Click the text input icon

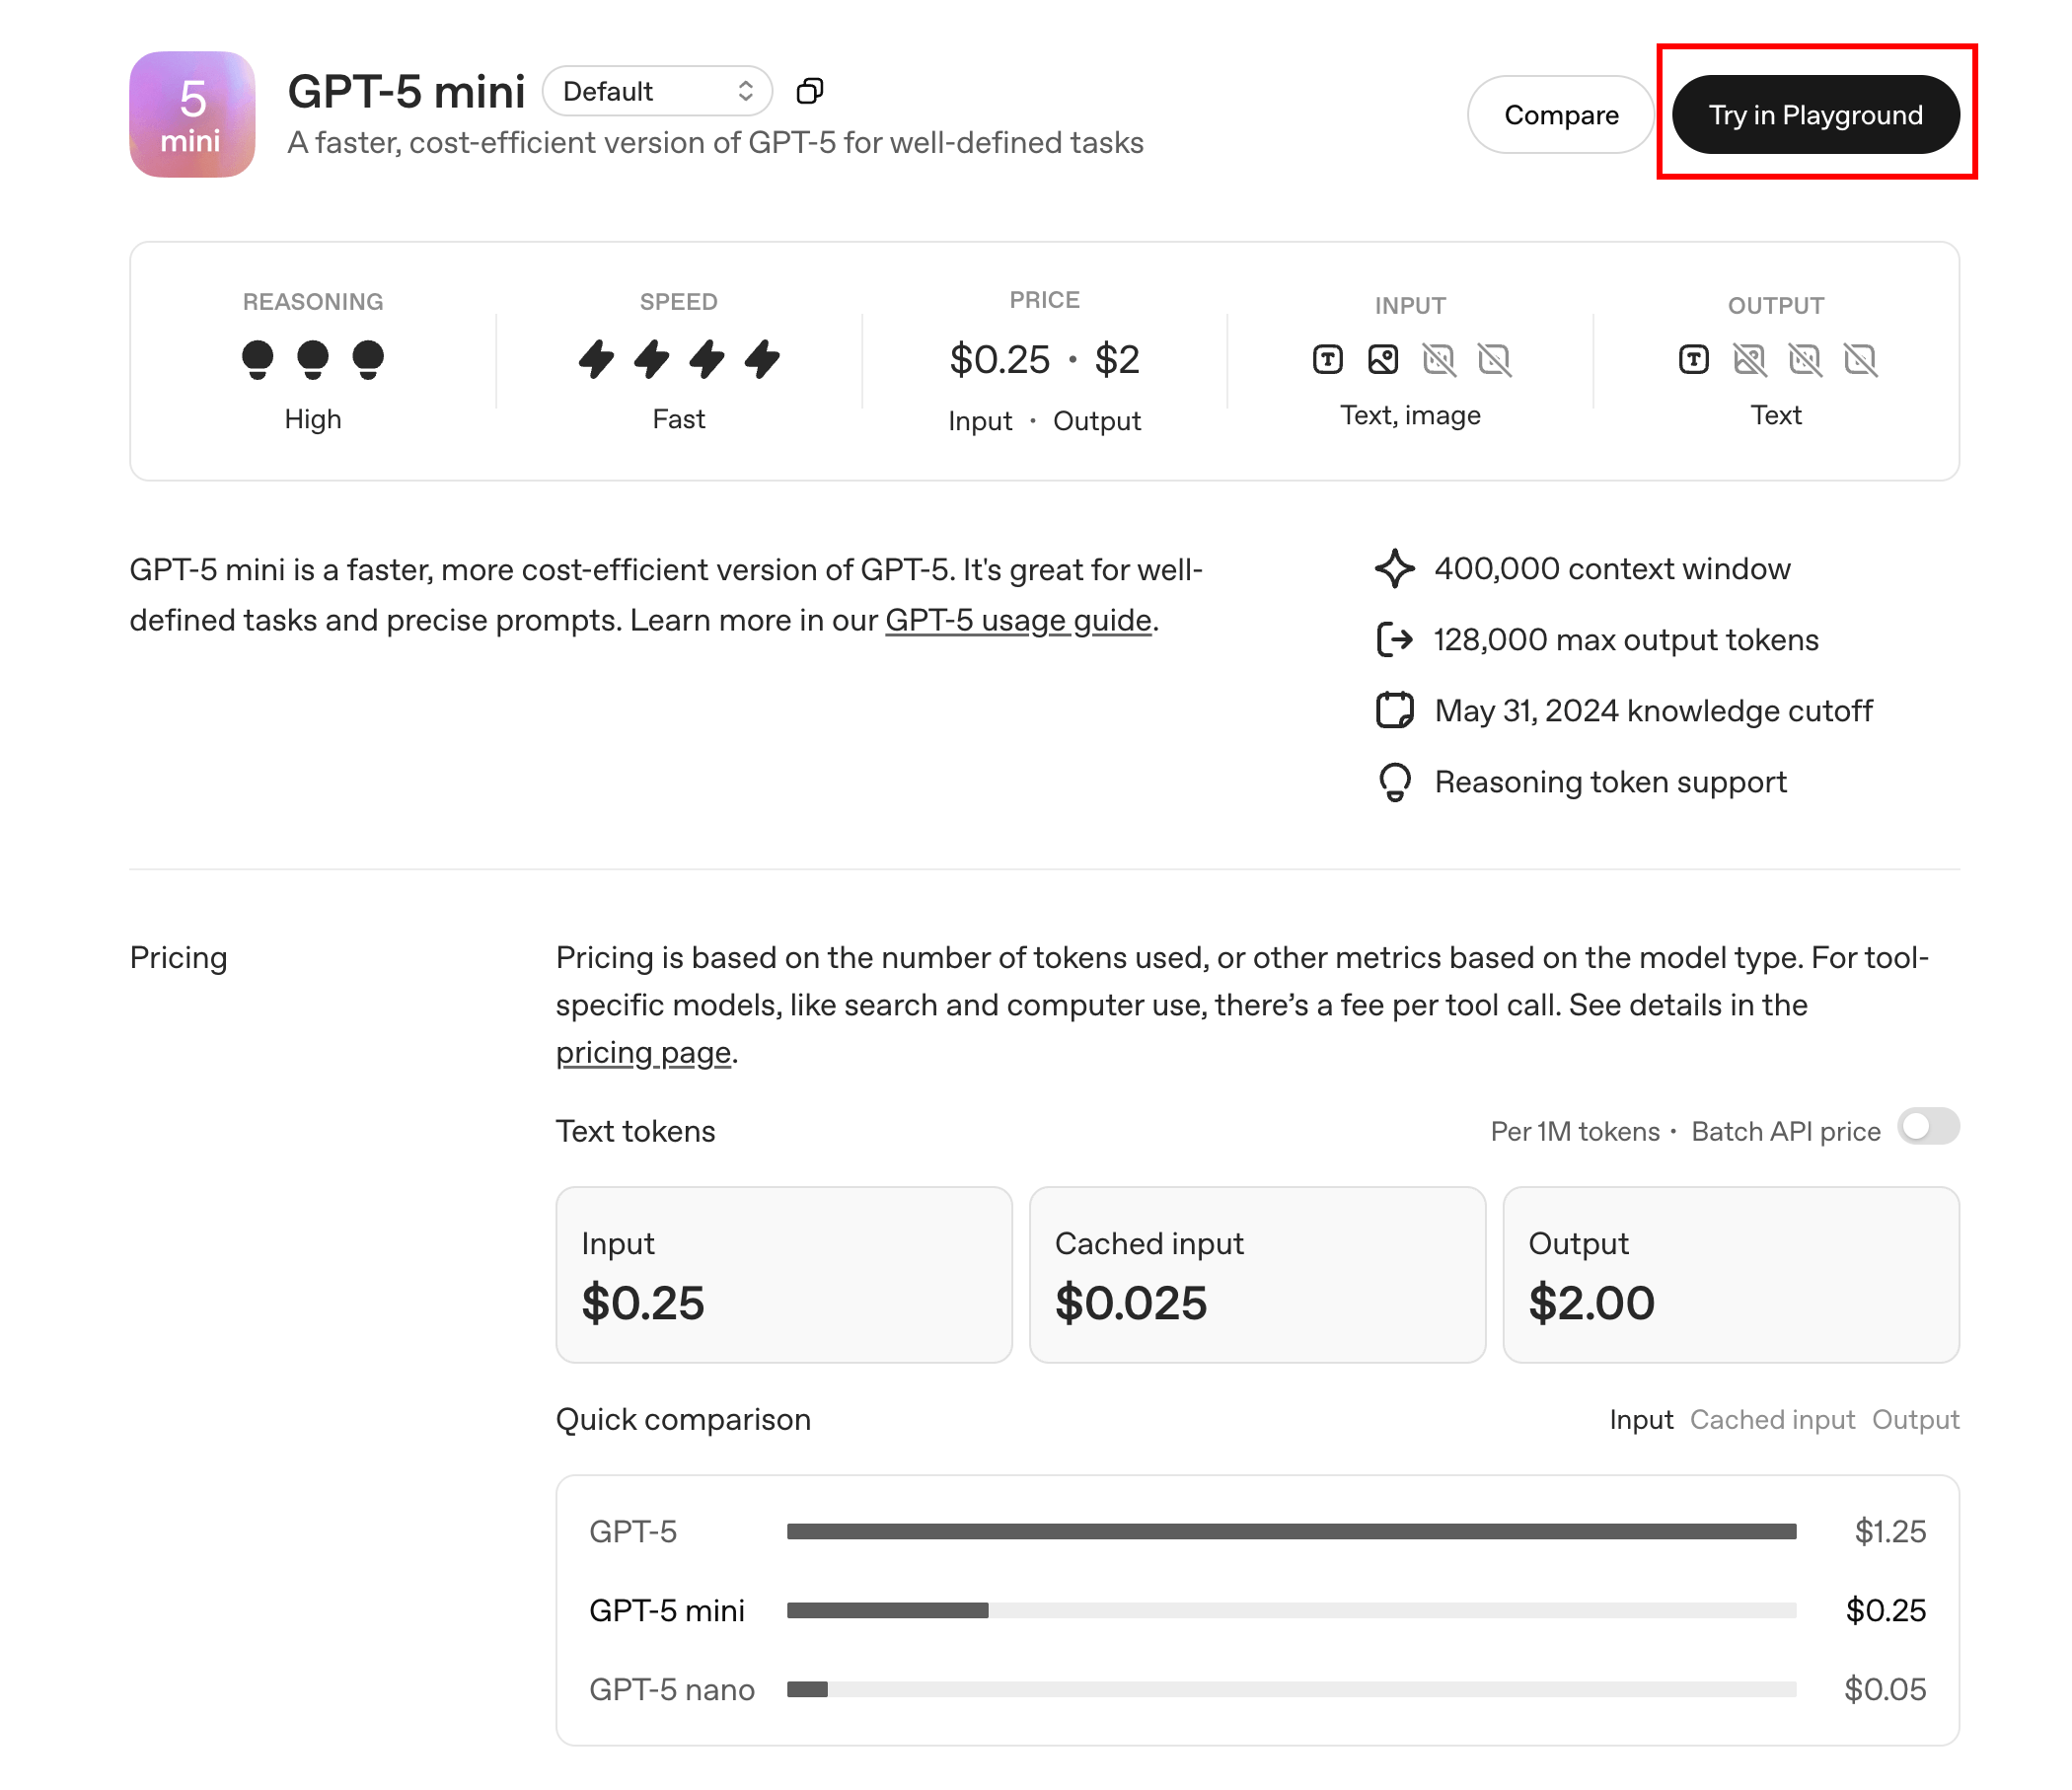tap(1327, 359)
